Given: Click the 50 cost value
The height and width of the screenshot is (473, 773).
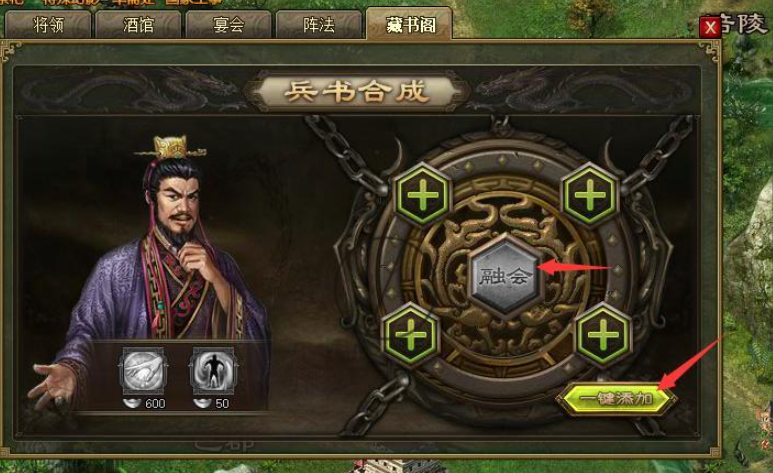Looking at the screenshot, I should point(222,404).
